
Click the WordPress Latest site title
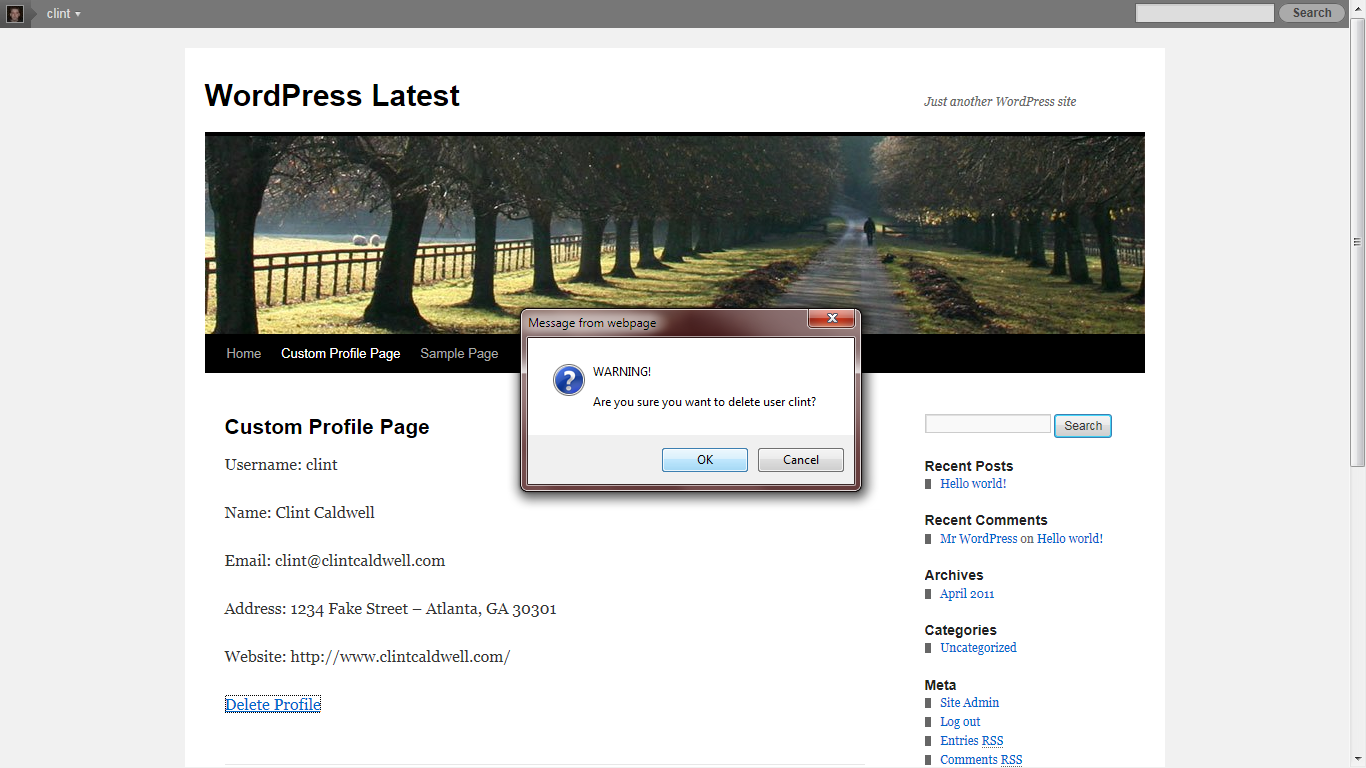(x=332, y=96)
